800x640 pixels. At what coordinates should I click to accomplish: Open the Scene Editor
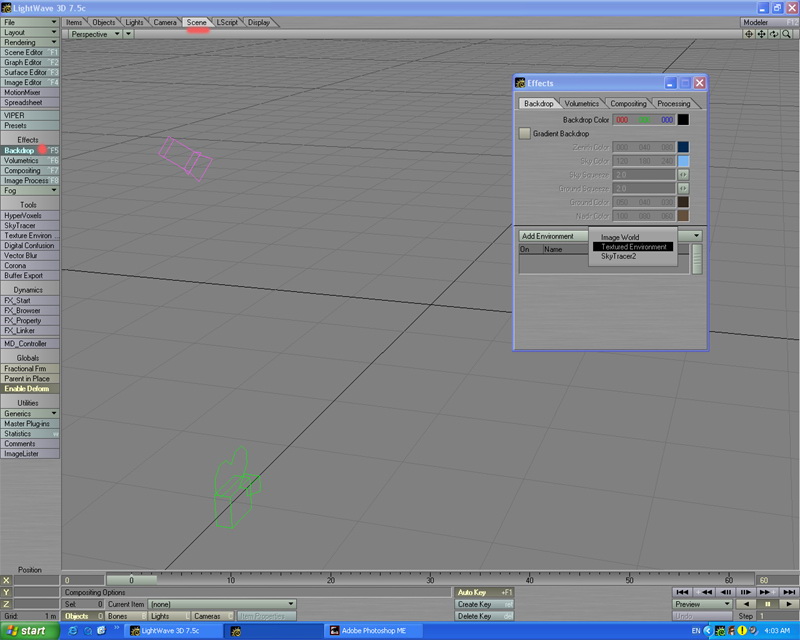click(30, 52)
